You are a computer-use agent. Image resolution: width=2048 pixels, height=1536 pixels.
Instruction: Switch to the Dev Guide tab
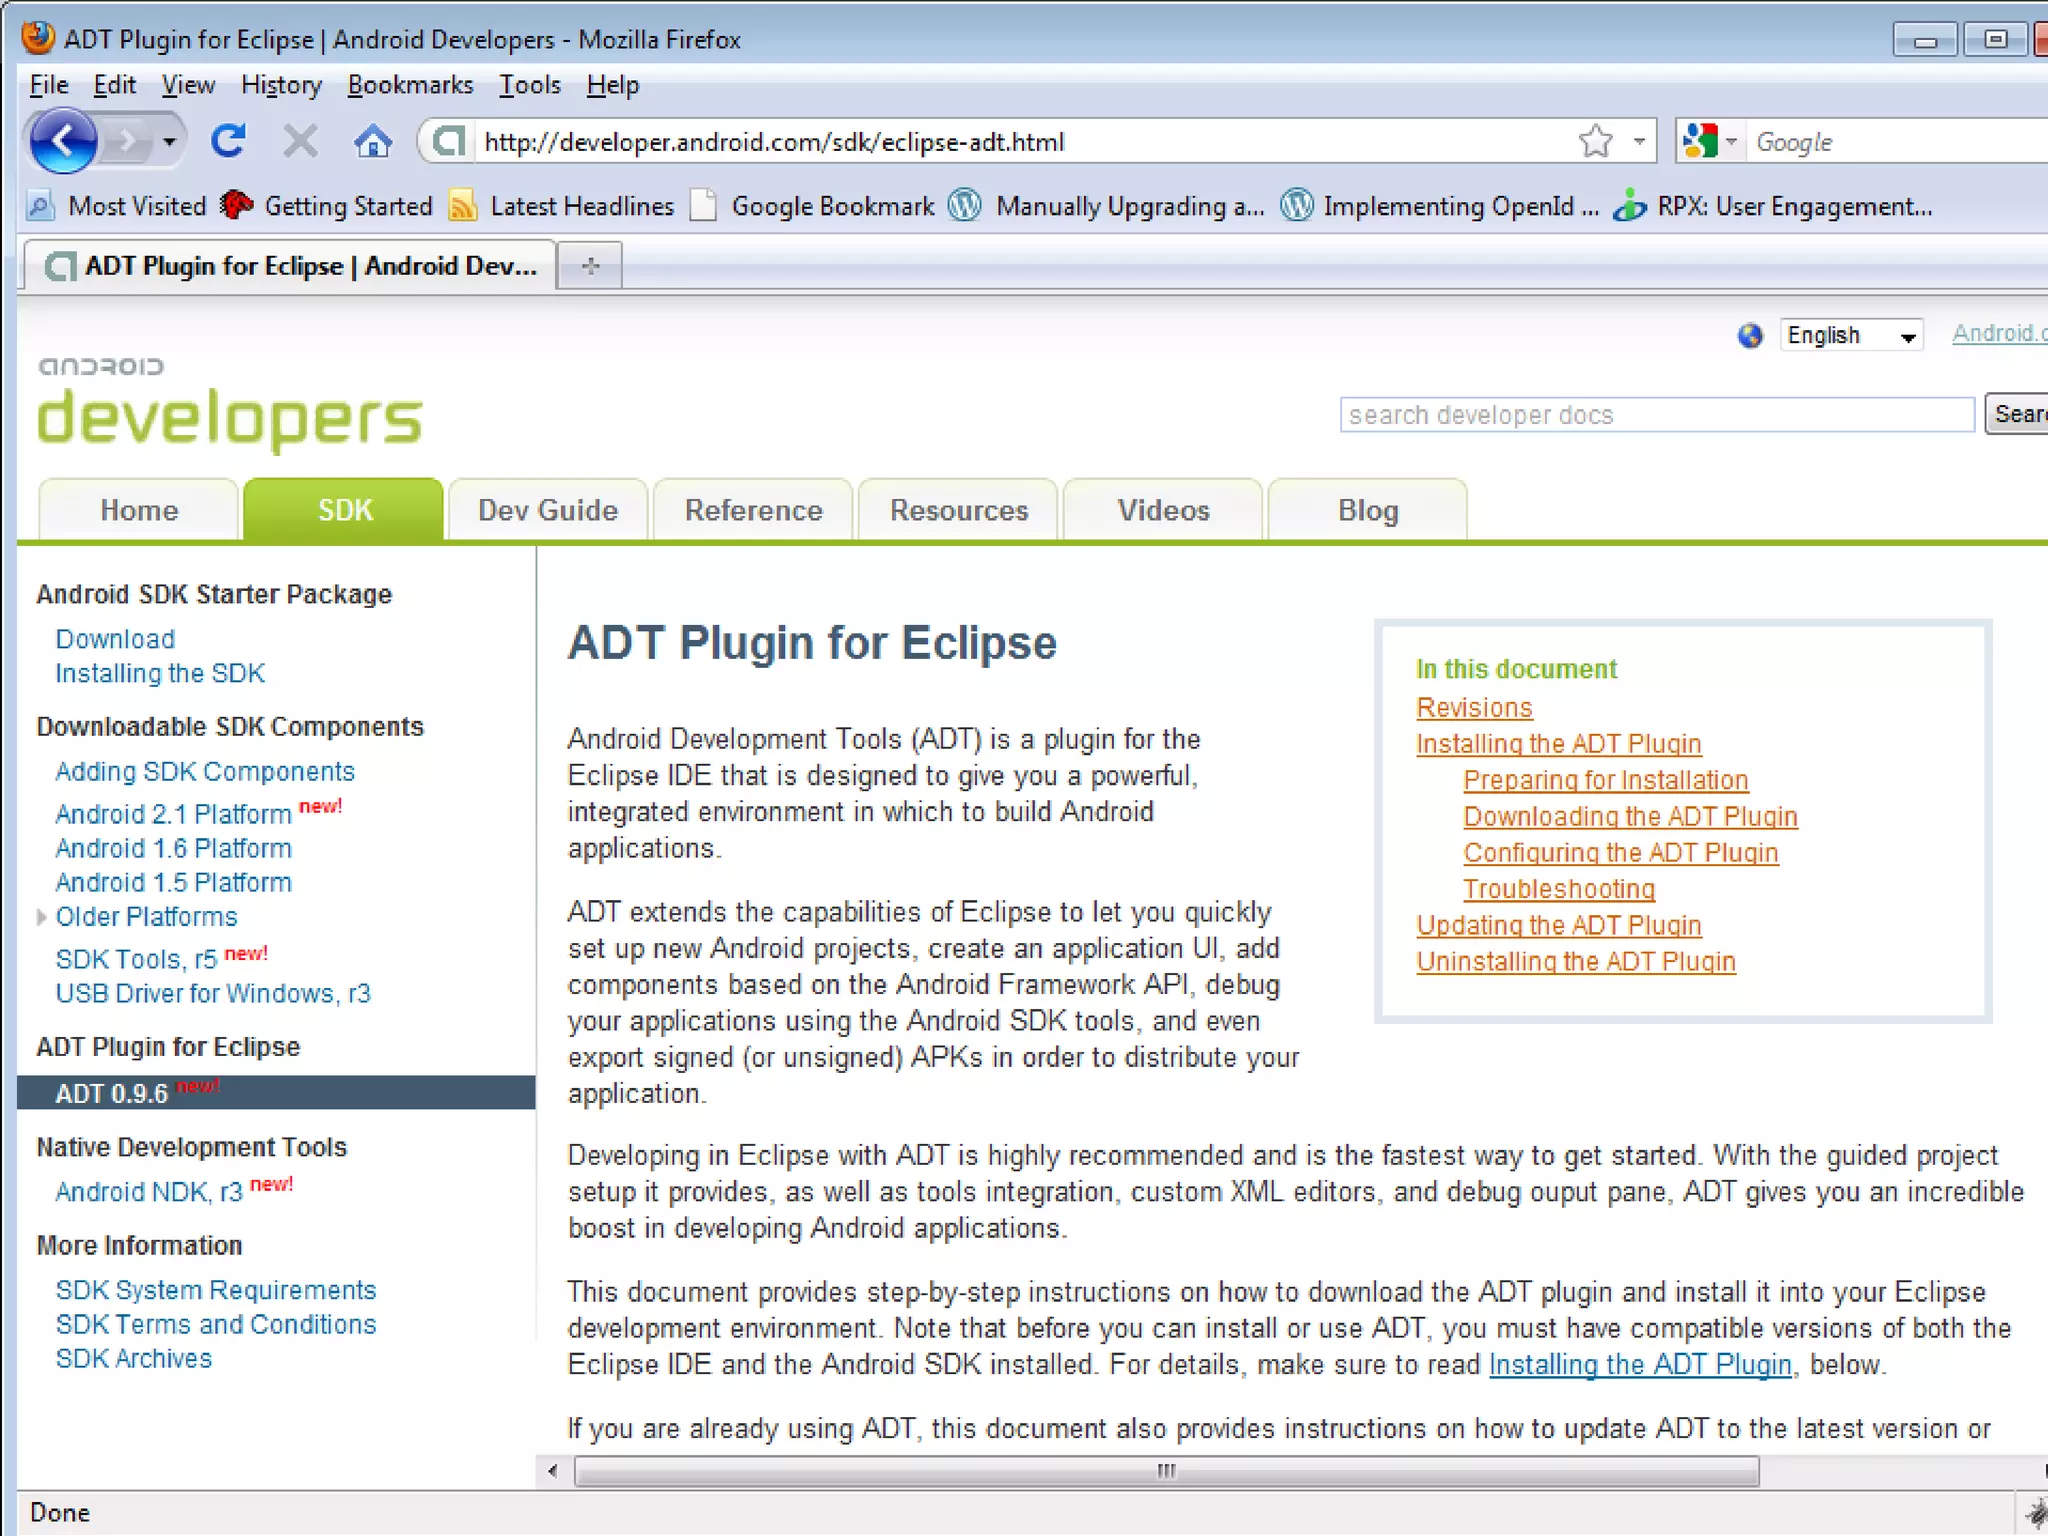coord(548,510)
